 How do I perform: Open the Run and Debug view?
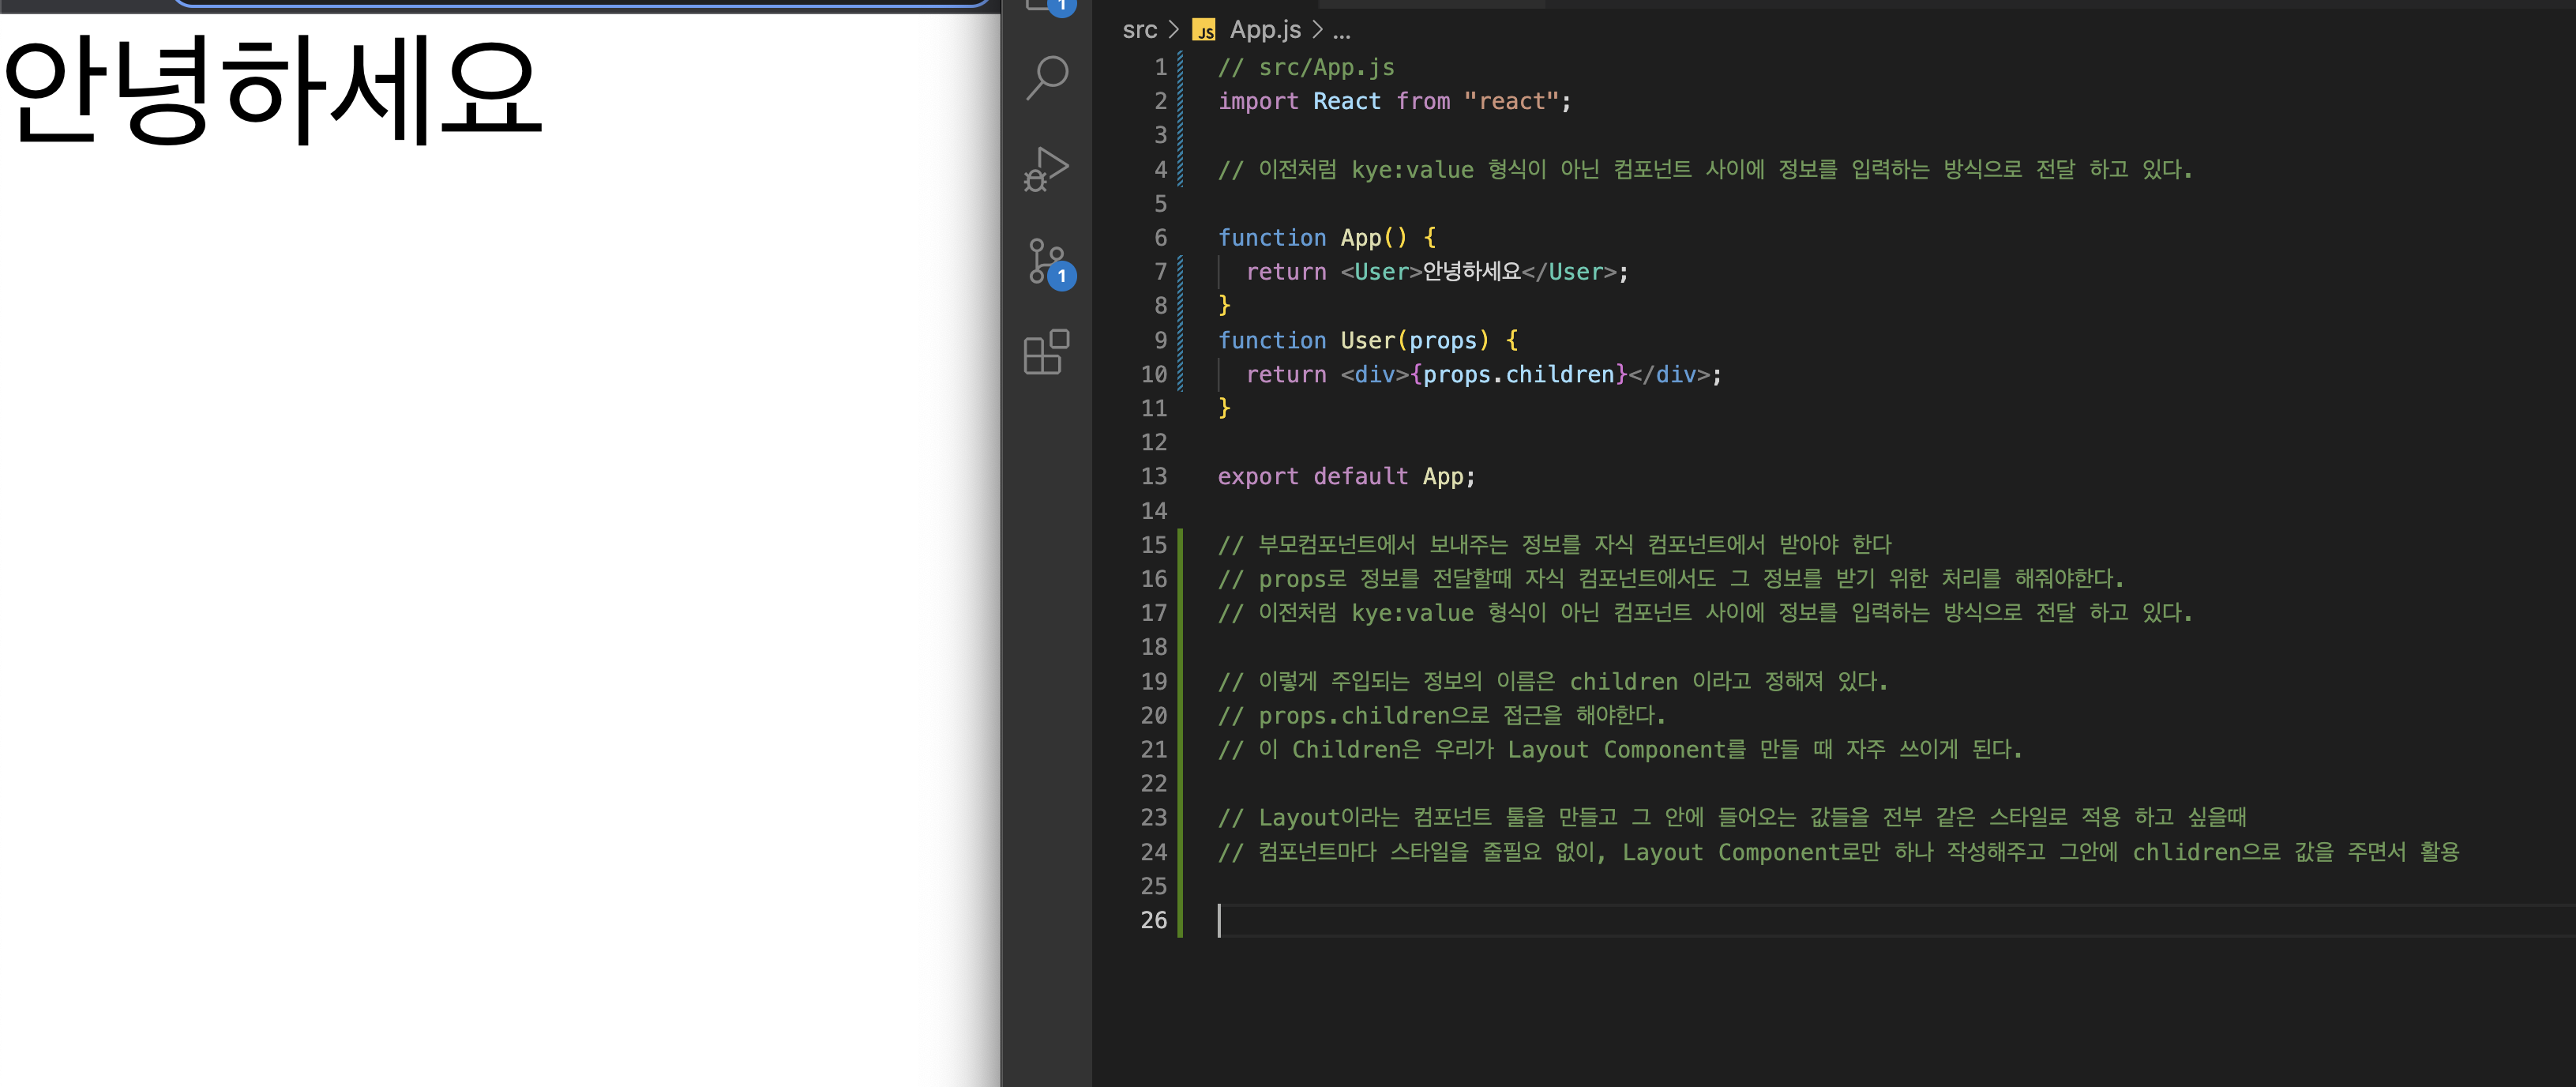click(1046, 168)
